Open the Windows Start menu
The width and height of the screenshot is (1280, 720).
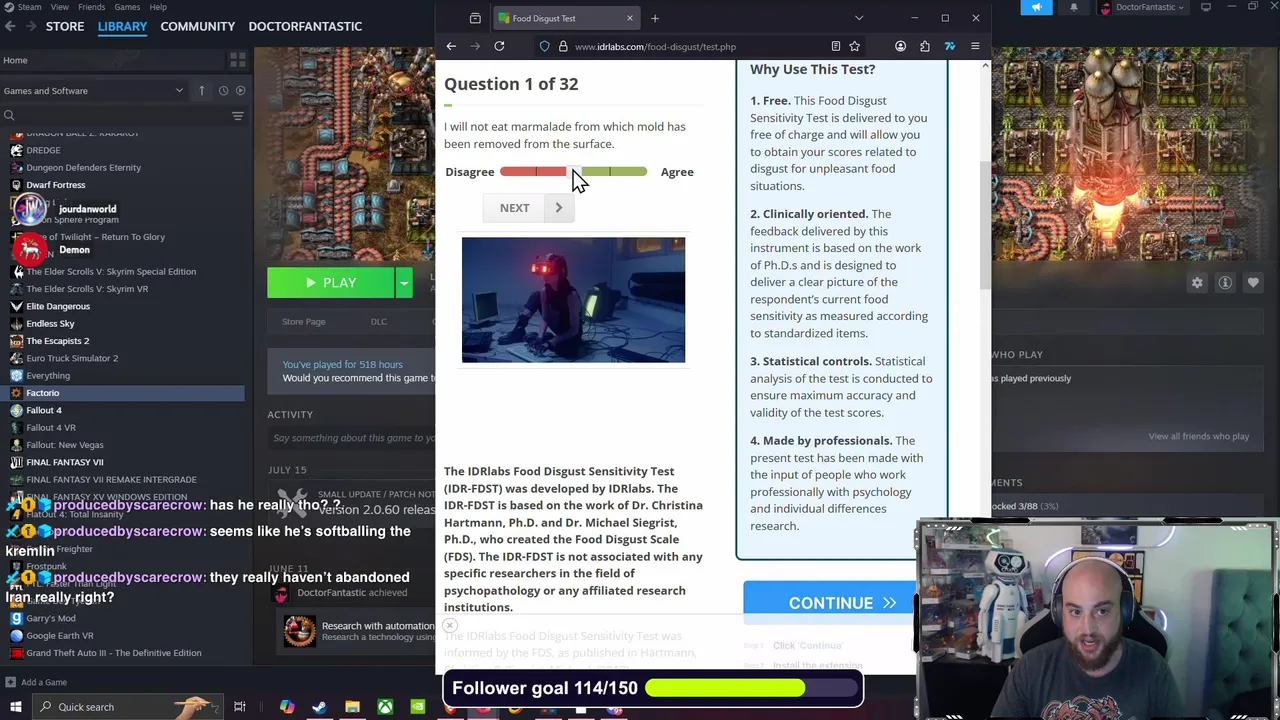point(15,707)
